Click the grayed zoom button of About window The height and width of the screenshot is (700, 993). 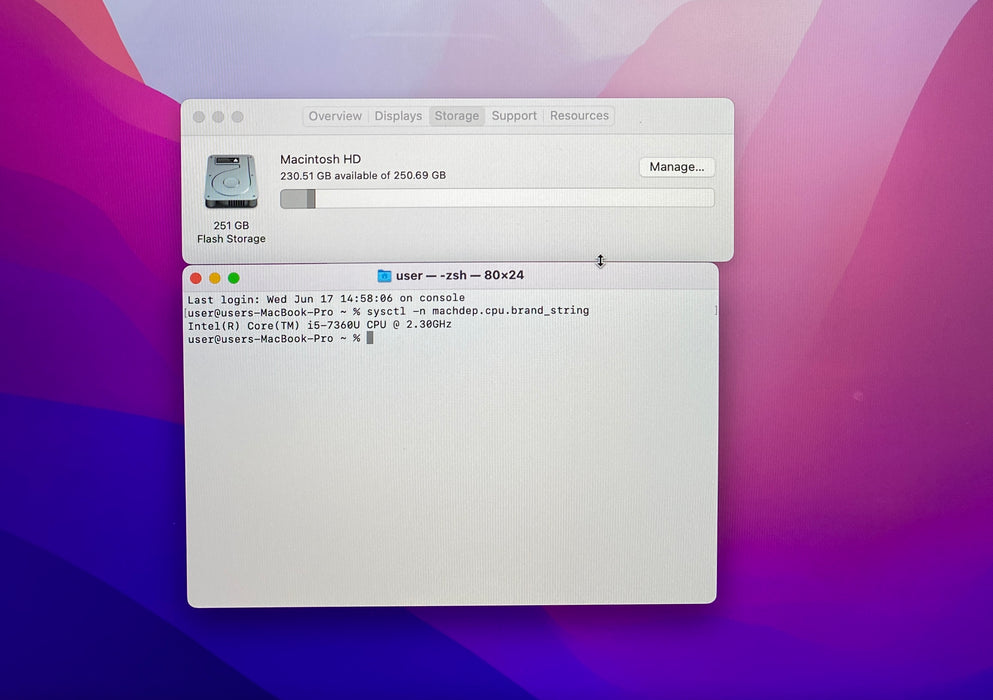(x=237, y=117)
